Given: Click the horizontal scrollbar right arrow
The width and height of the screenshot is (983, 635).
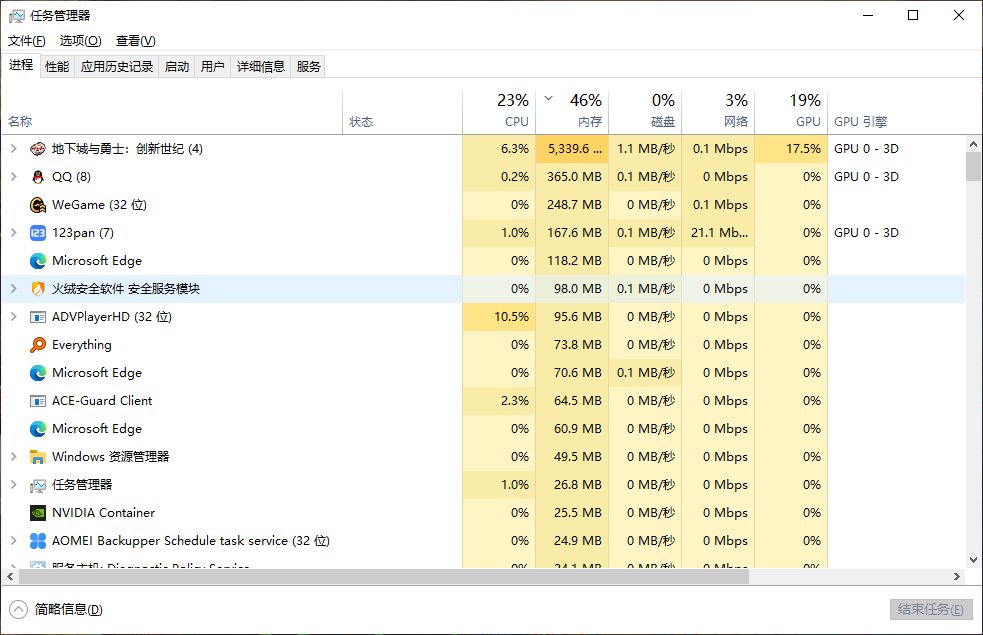Looking at the screenshot, I should (x=957, y=576).
